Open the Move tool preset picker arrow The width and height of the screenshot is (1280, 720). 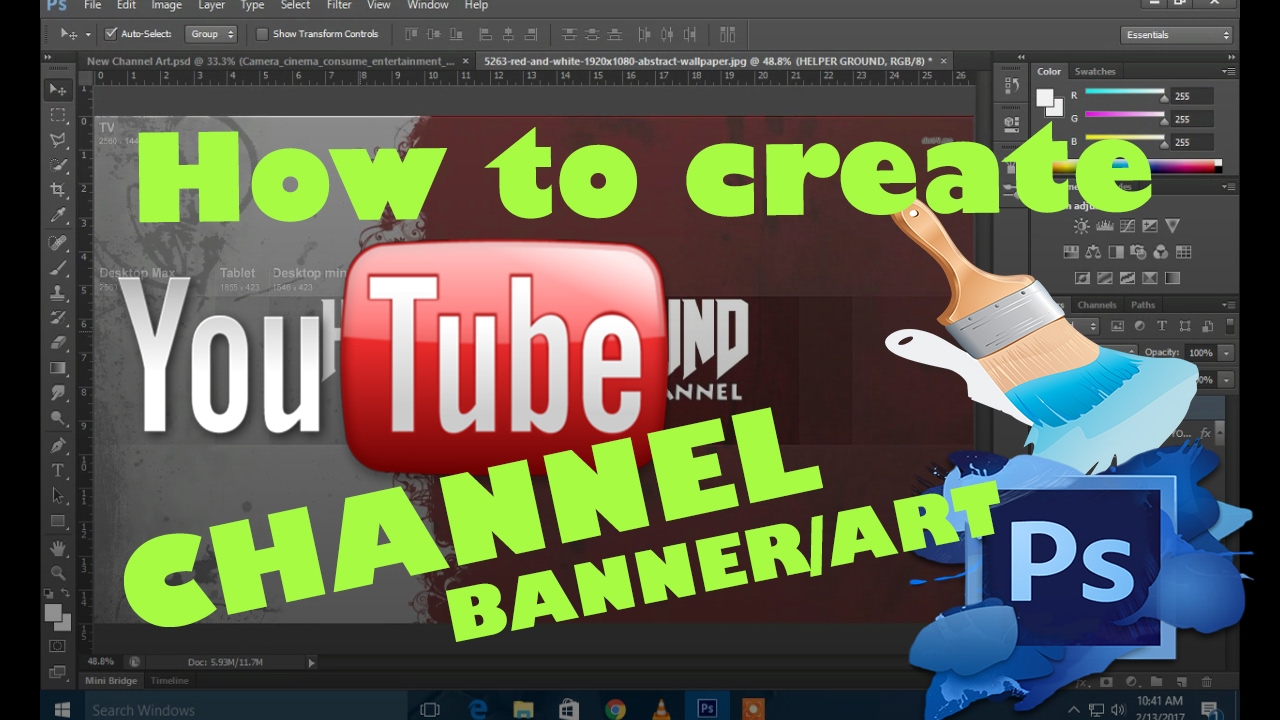(x=88, y=34)
